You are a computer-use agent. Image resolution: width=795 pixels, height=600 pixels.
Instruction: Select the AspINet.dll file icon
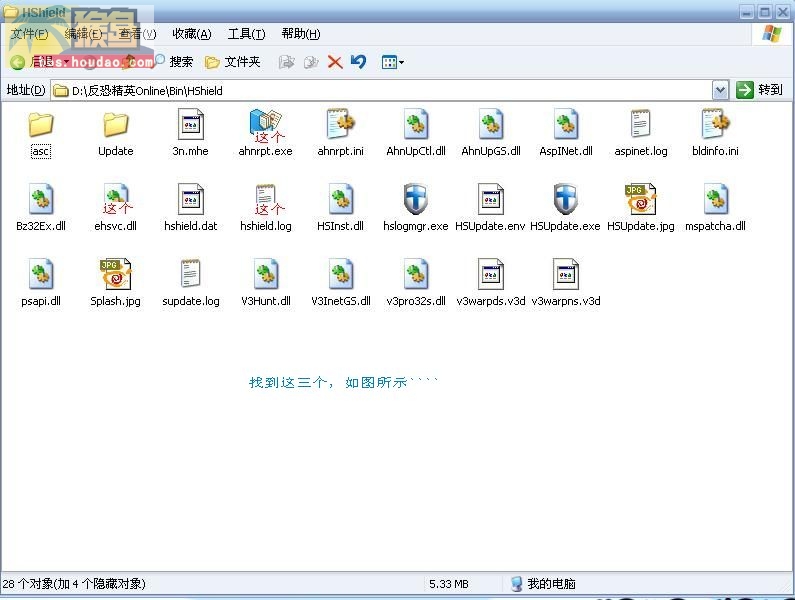point(566,124)
